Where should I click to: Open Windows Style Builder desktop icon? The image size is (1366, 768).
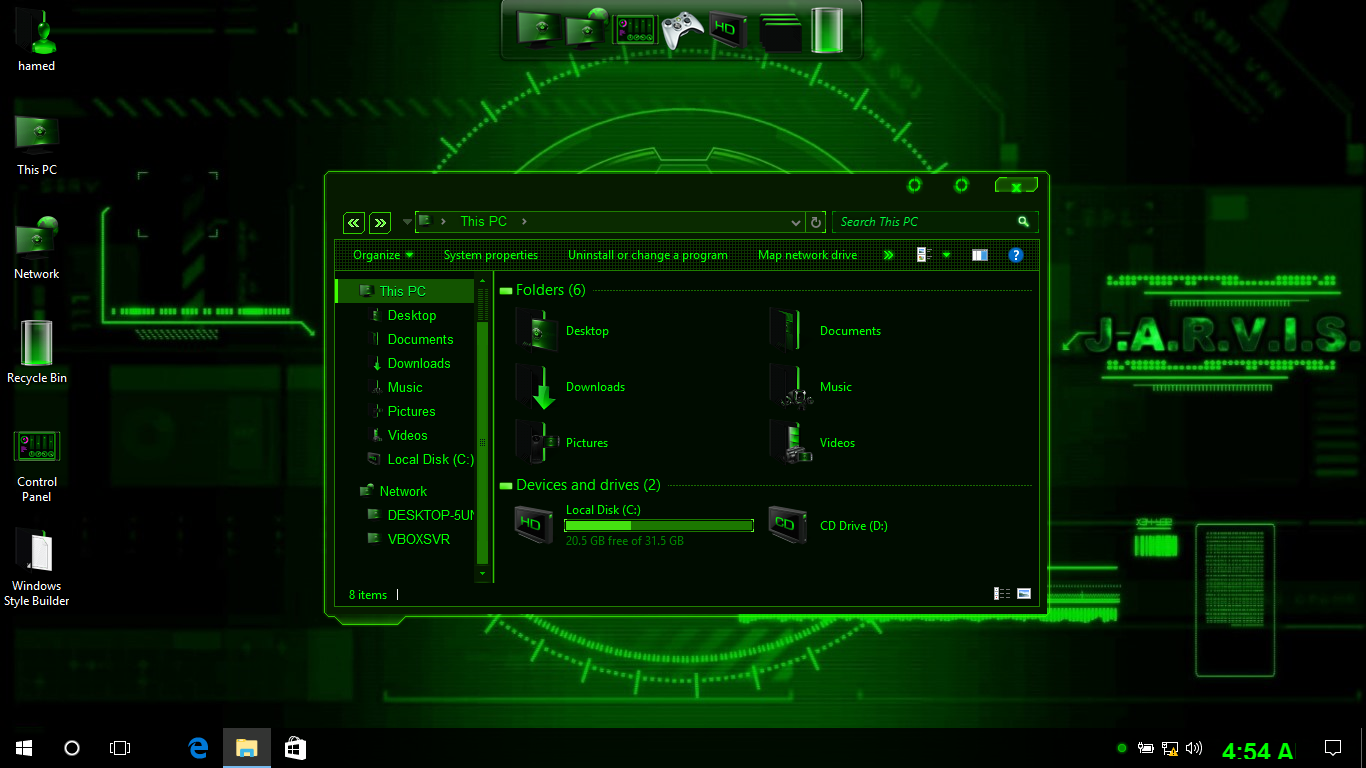click(37, 552)
